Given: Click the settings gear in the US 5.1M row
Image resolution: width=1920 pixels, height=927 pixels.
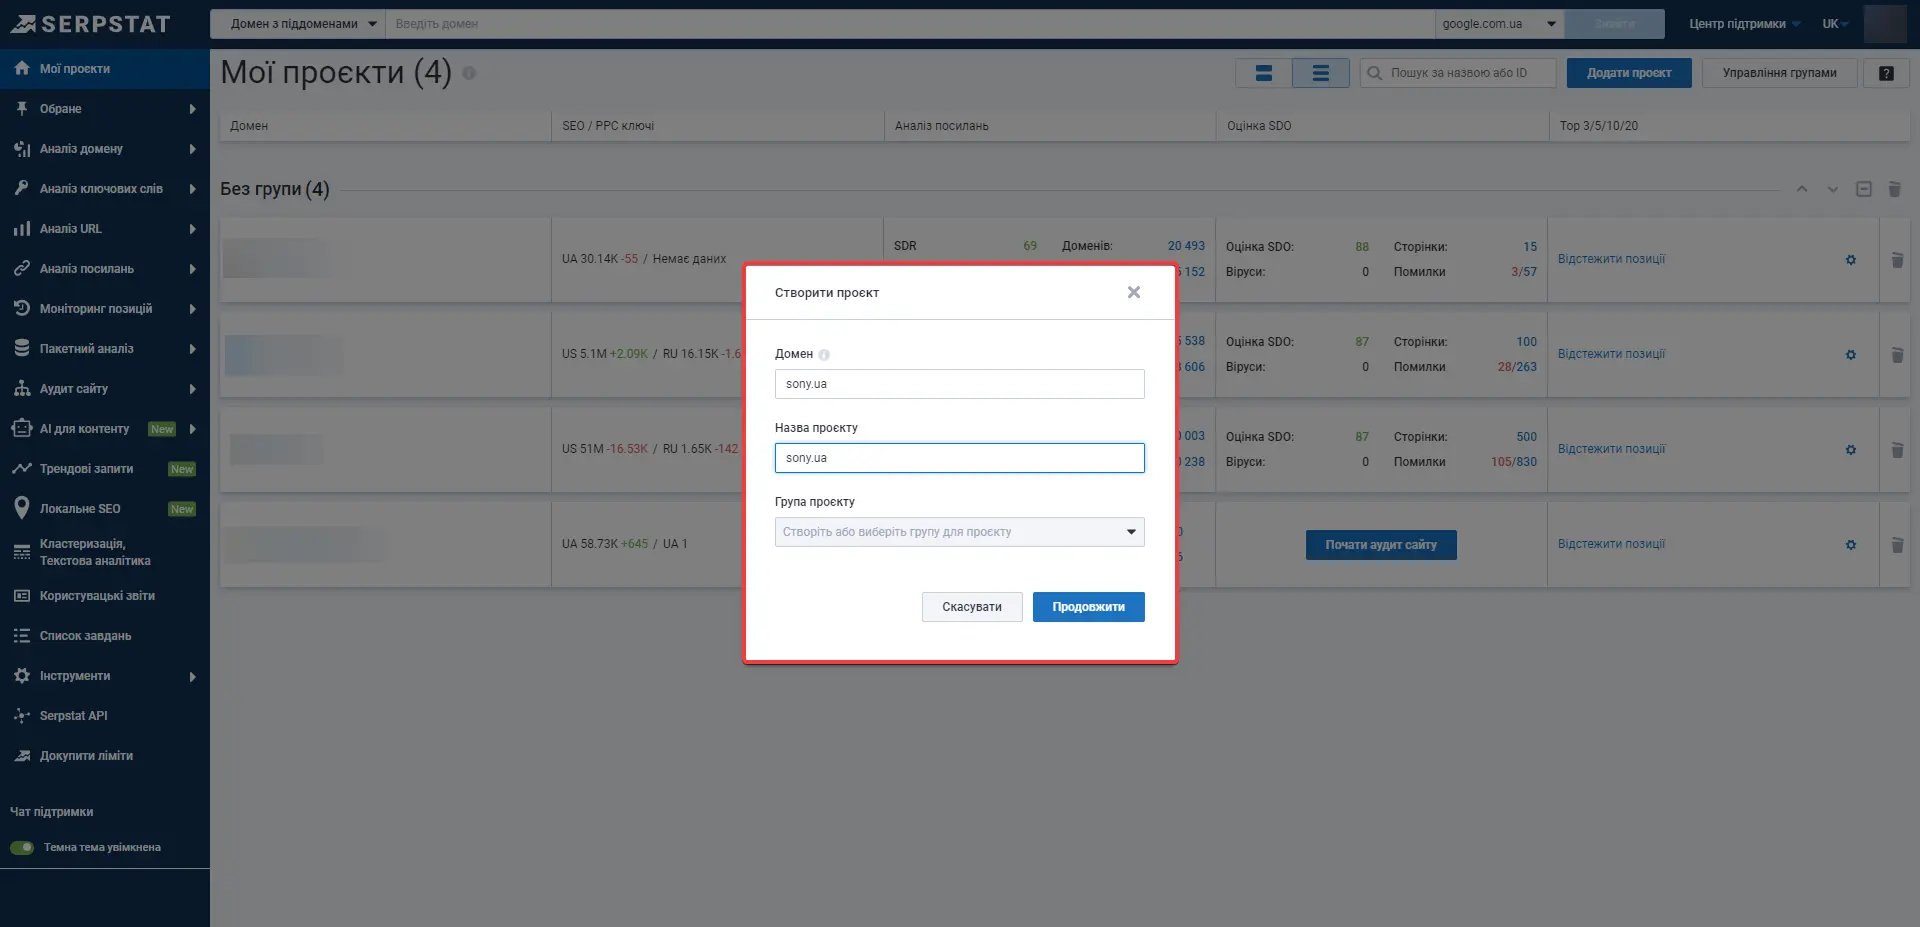Looking at the screenshot, I should 1851,355.
